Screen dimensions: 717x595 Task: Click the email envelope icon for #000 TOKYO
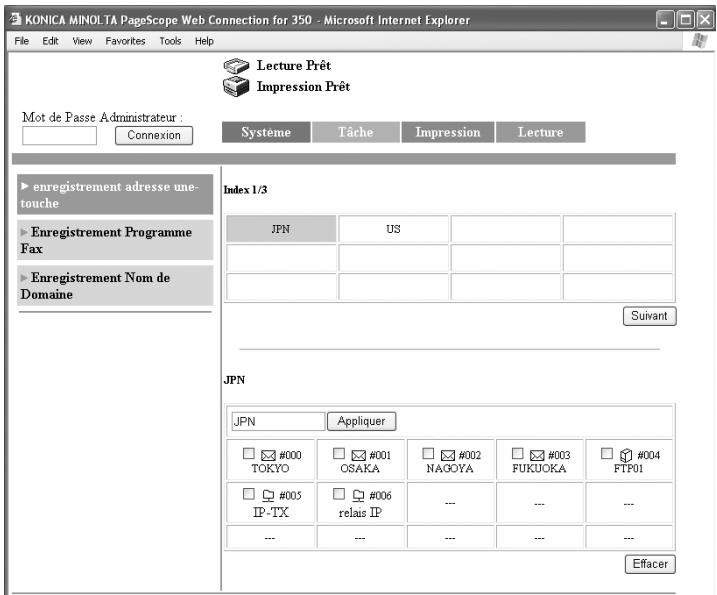pyautogui.click(x=268, y=456)
